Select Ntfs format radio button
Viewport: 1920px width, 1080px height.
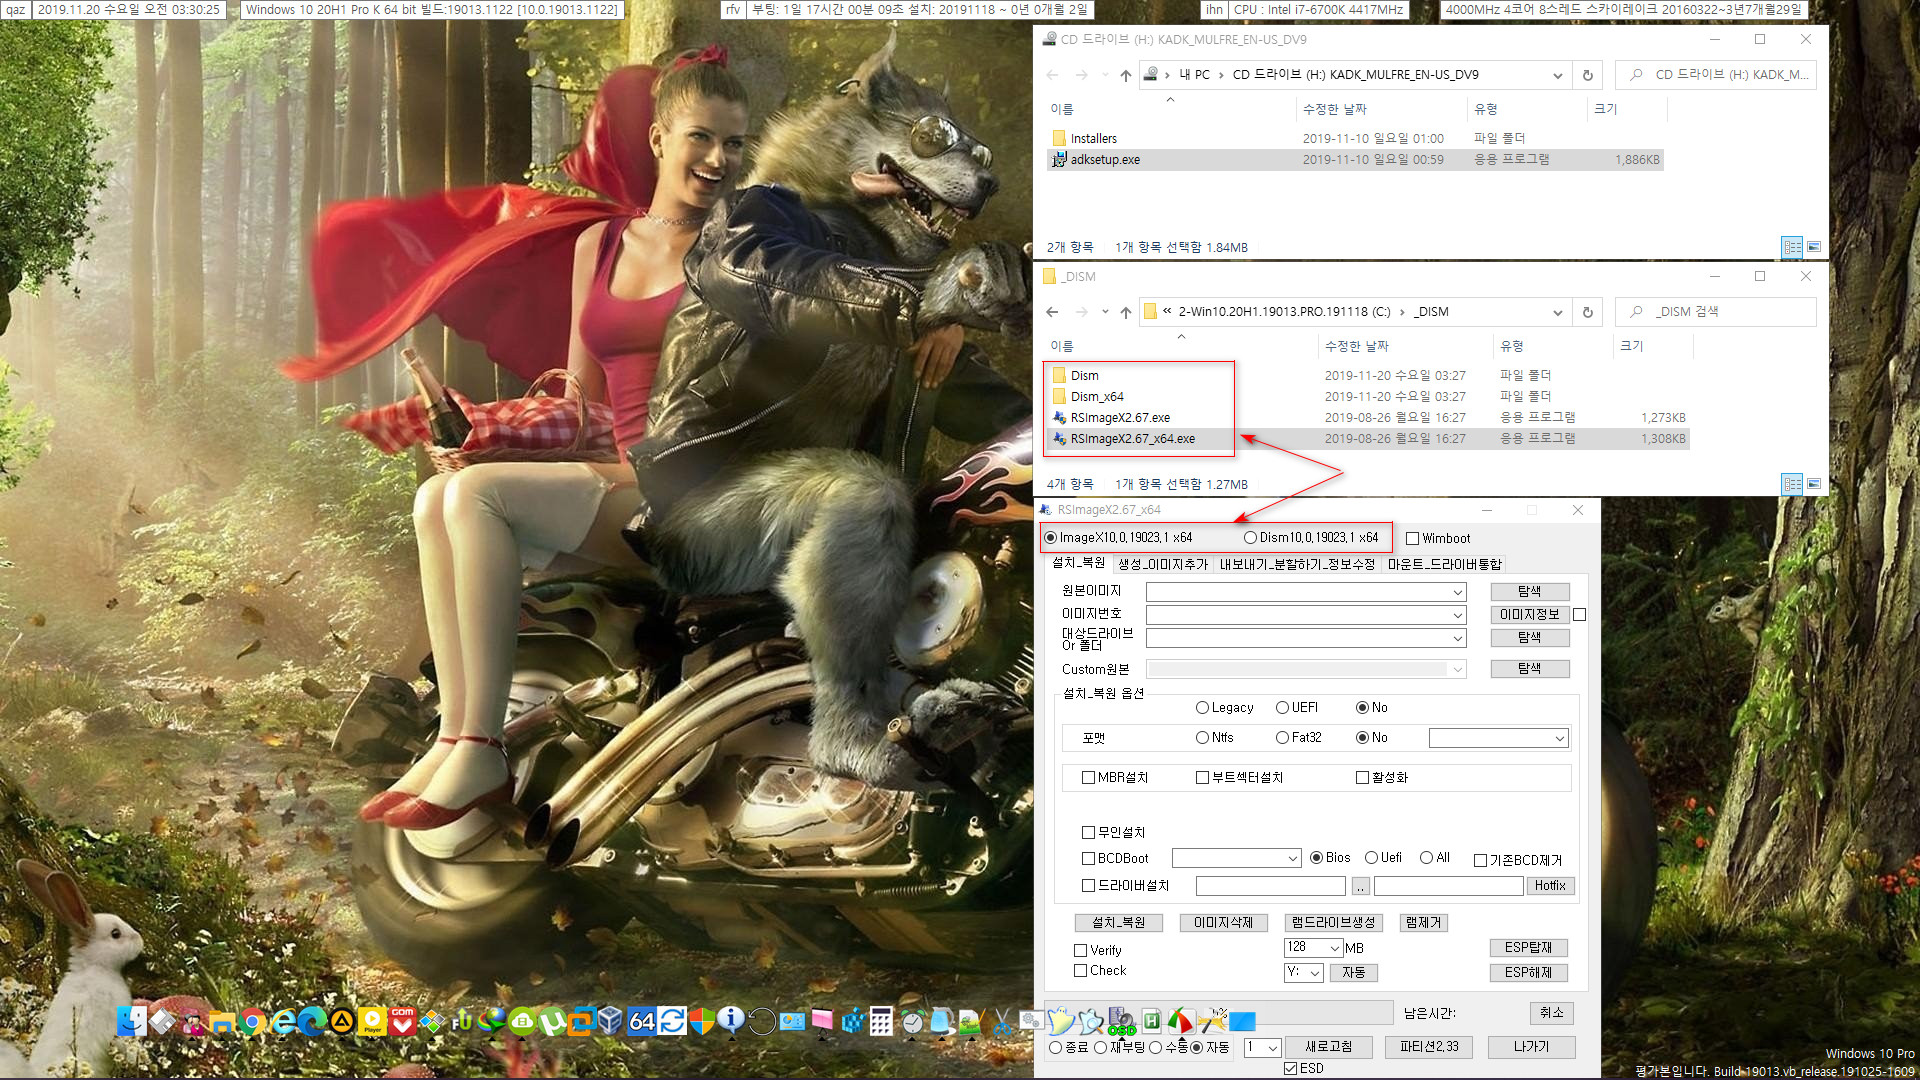pyautogui.click(x=1202, y=738)
